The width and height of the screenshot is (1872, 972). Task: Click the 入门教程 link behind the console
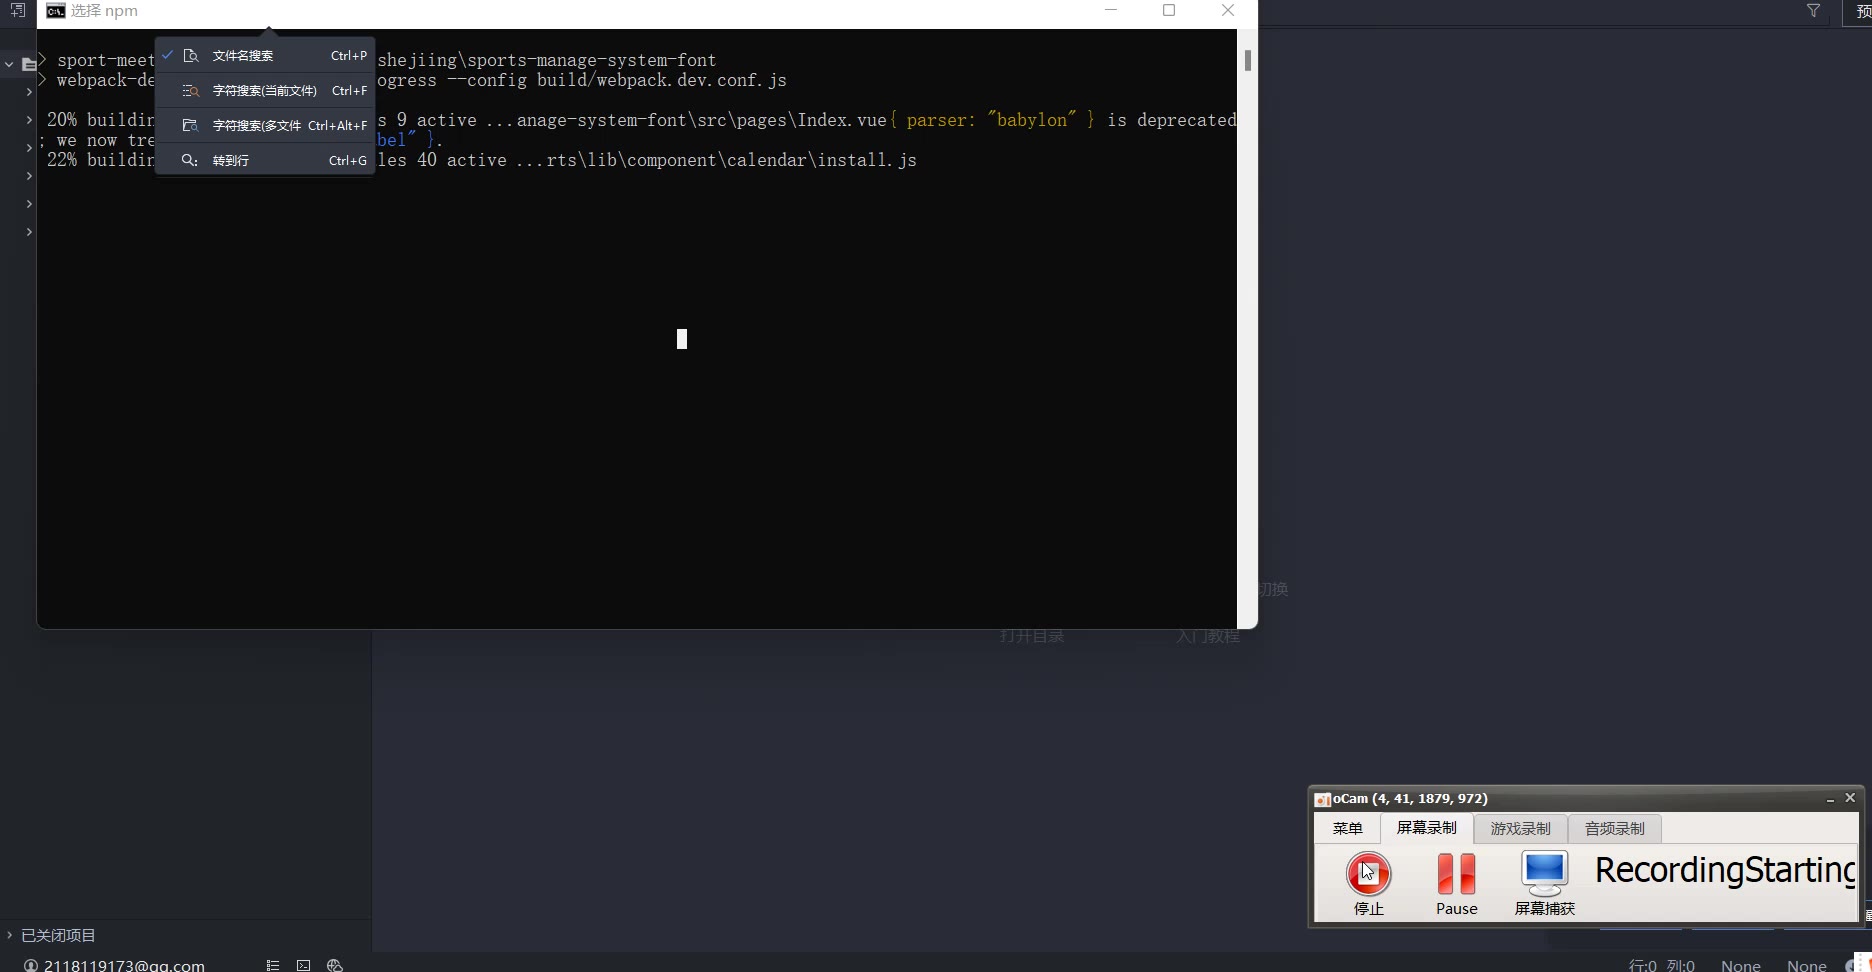1208,636
